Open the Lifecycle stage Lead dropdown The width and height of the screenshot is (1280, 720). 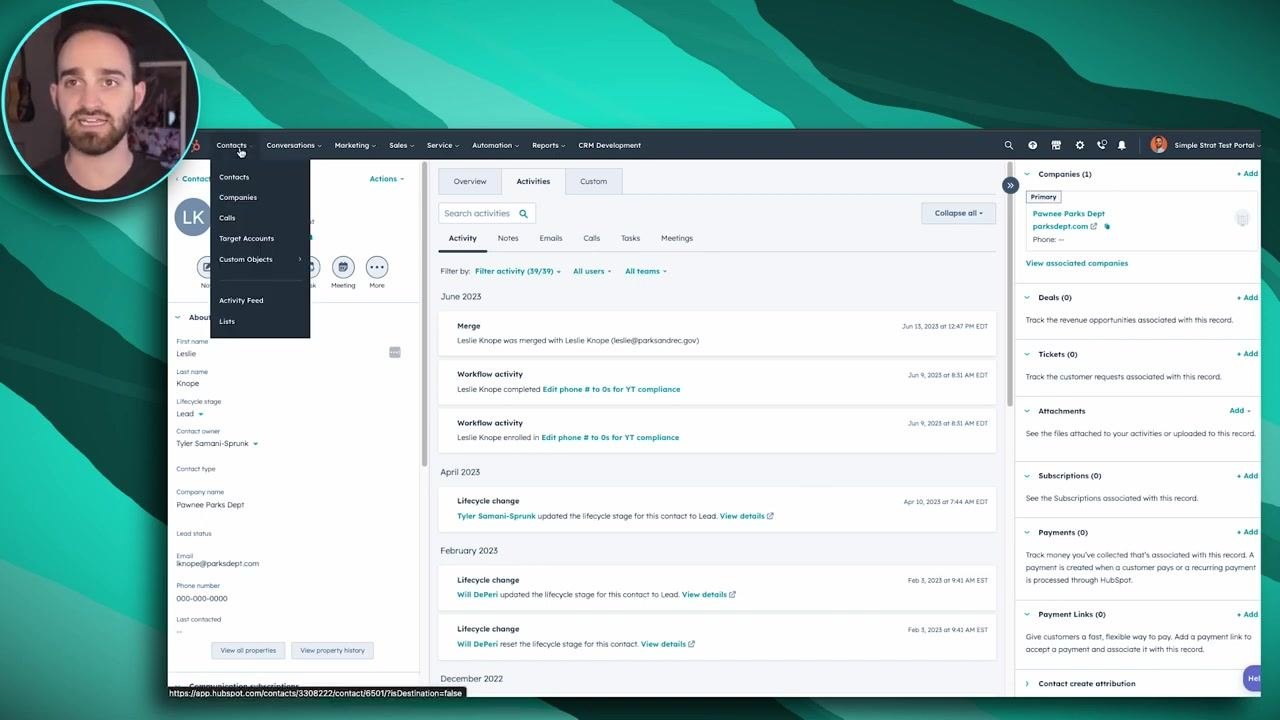tap(190, 414)
